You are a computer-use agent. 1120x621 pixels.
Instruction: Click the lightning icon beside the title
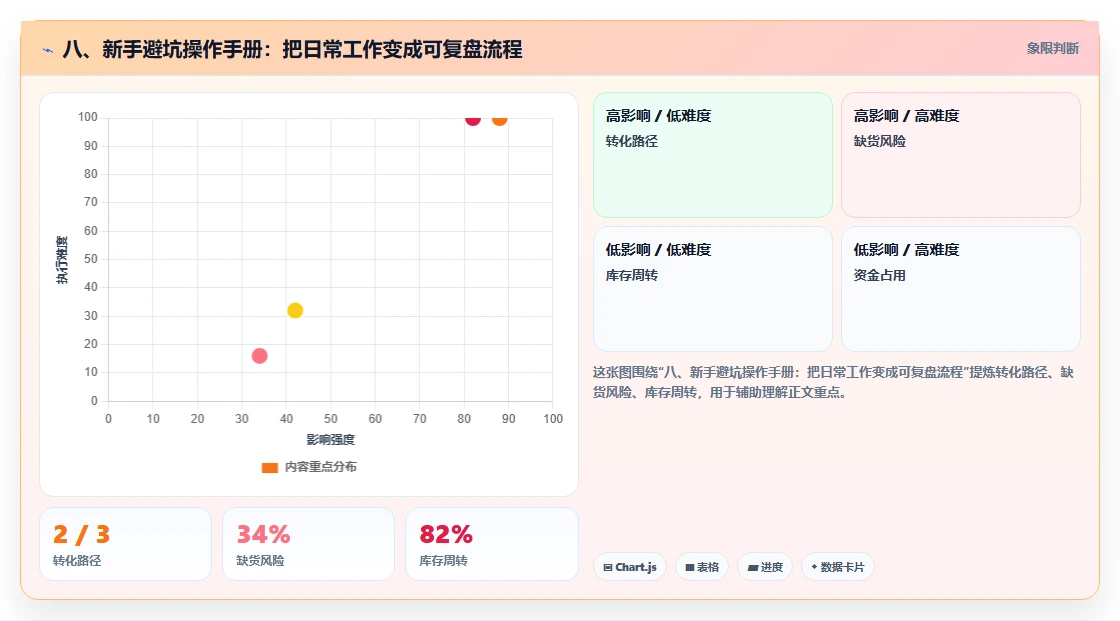click(48, 50)
